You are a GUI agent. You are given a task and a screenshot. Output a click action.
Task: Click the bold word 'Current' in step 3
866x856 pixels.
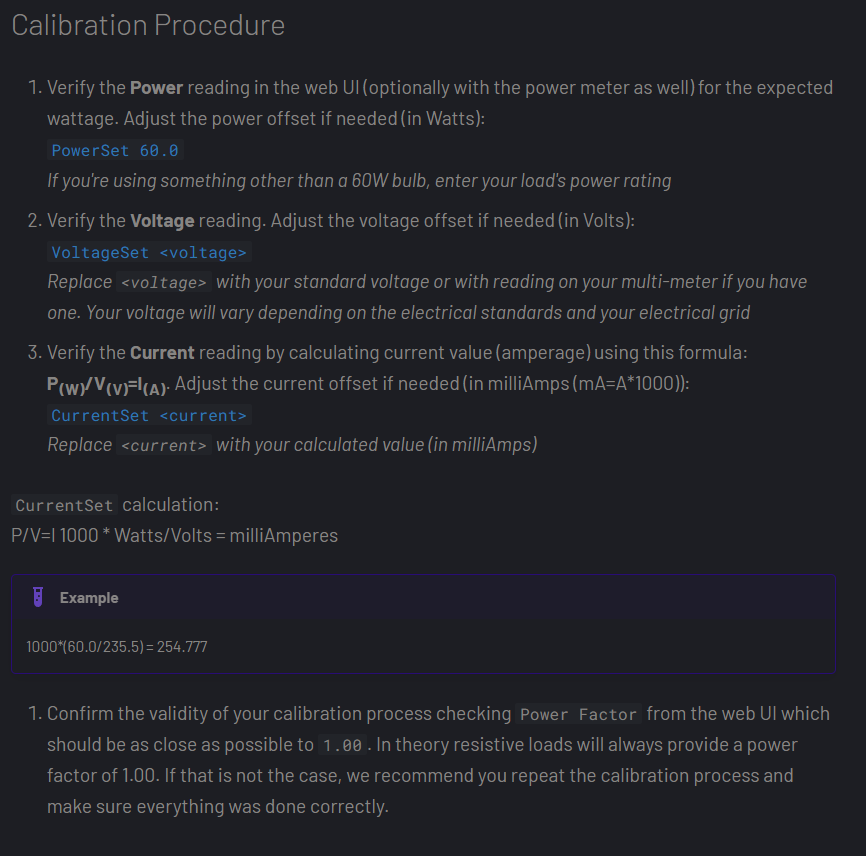click(x=162, y=353)
